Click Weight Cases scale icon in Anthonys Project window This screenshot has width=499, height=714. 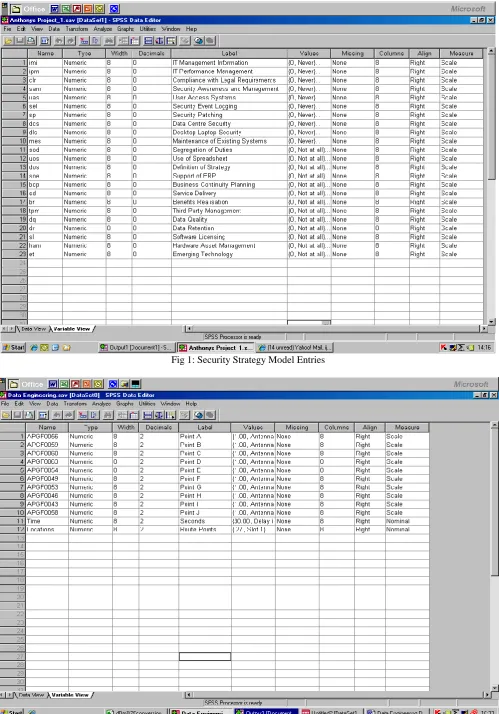(159, 41)
